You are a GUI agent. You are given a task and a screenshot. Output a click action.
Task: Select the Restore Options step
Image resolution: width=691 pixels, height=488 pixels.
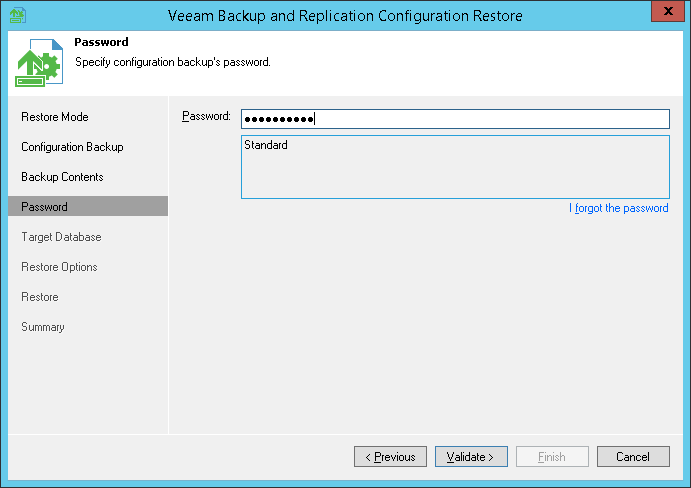click(x=59, y=267)
